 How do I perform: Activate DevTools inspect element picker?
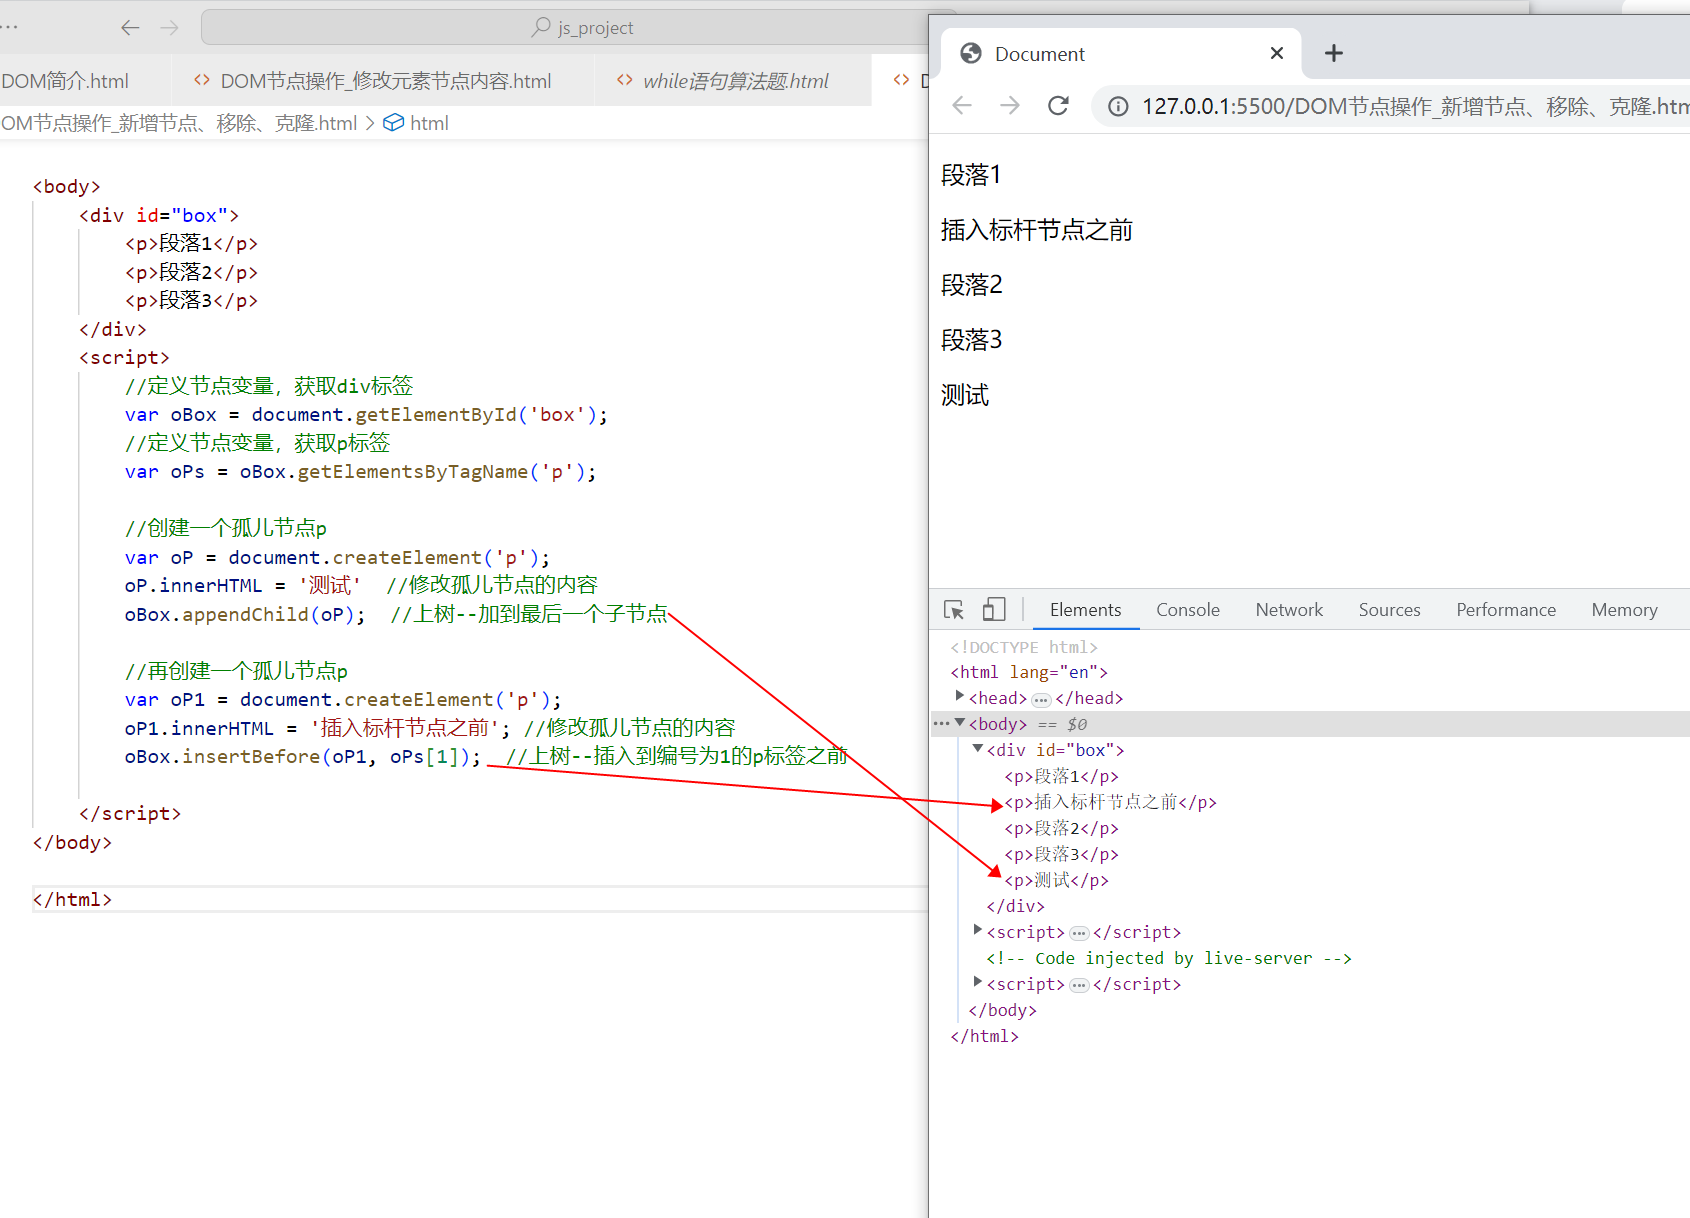tap(954, 610)
